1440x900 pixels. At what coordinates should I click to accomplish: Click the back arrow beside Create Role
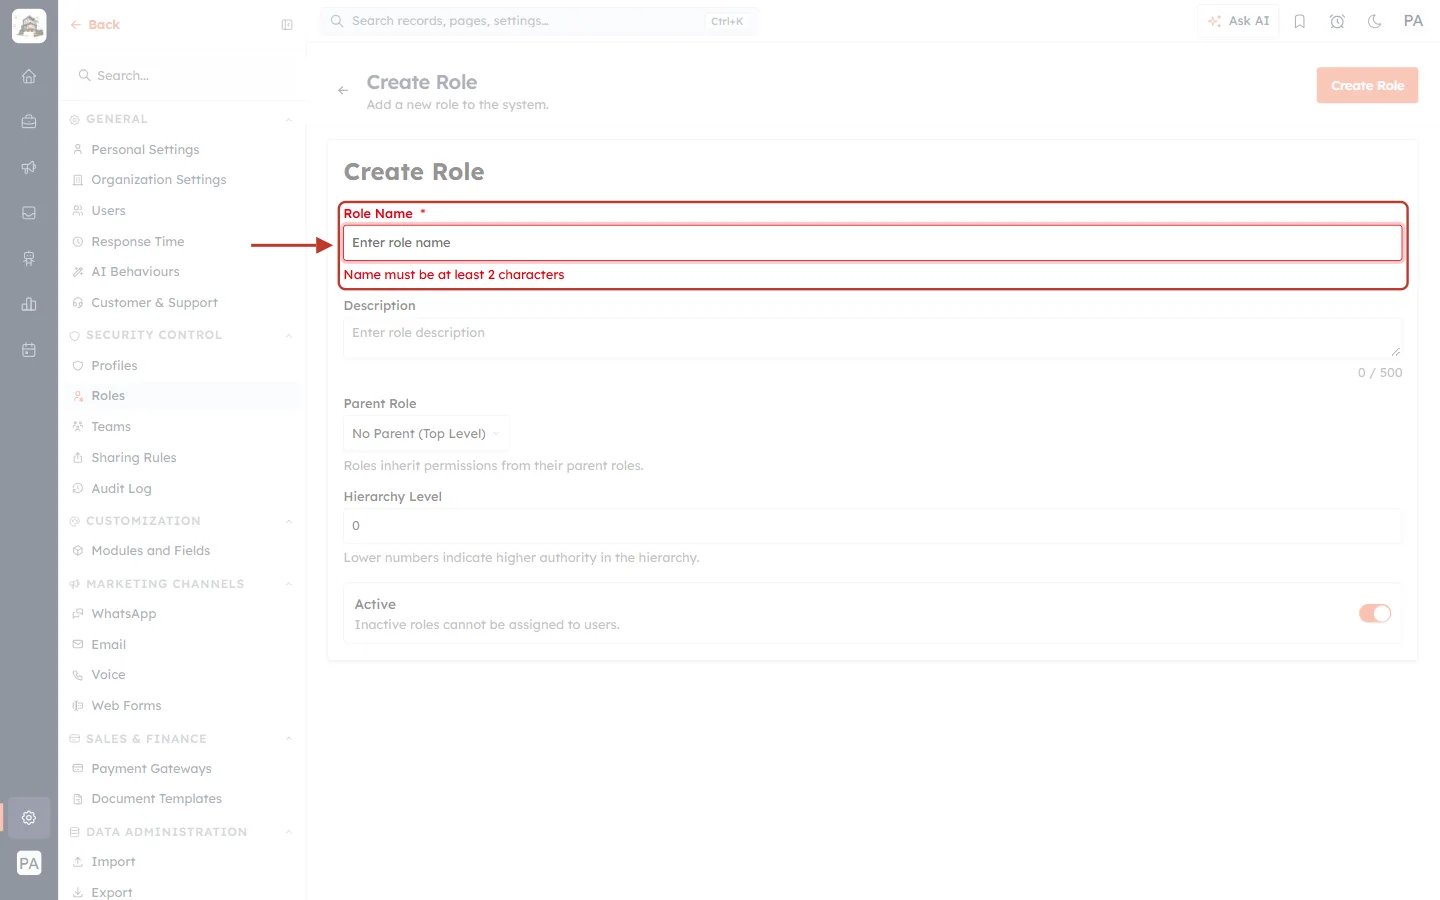click(x=343, y=90)
